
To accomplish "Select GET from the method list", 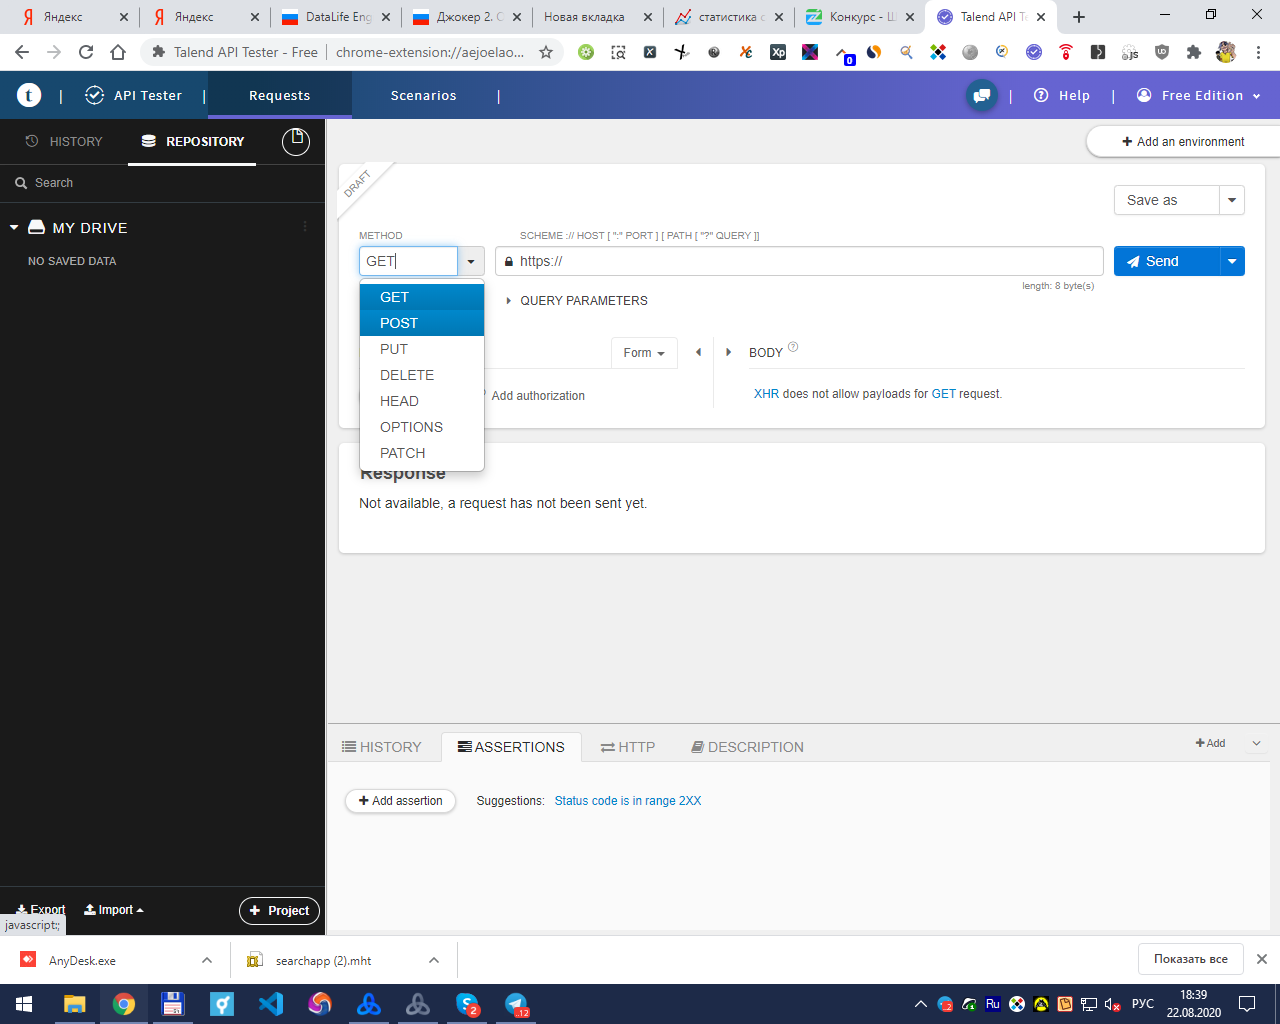I will 422,297.
